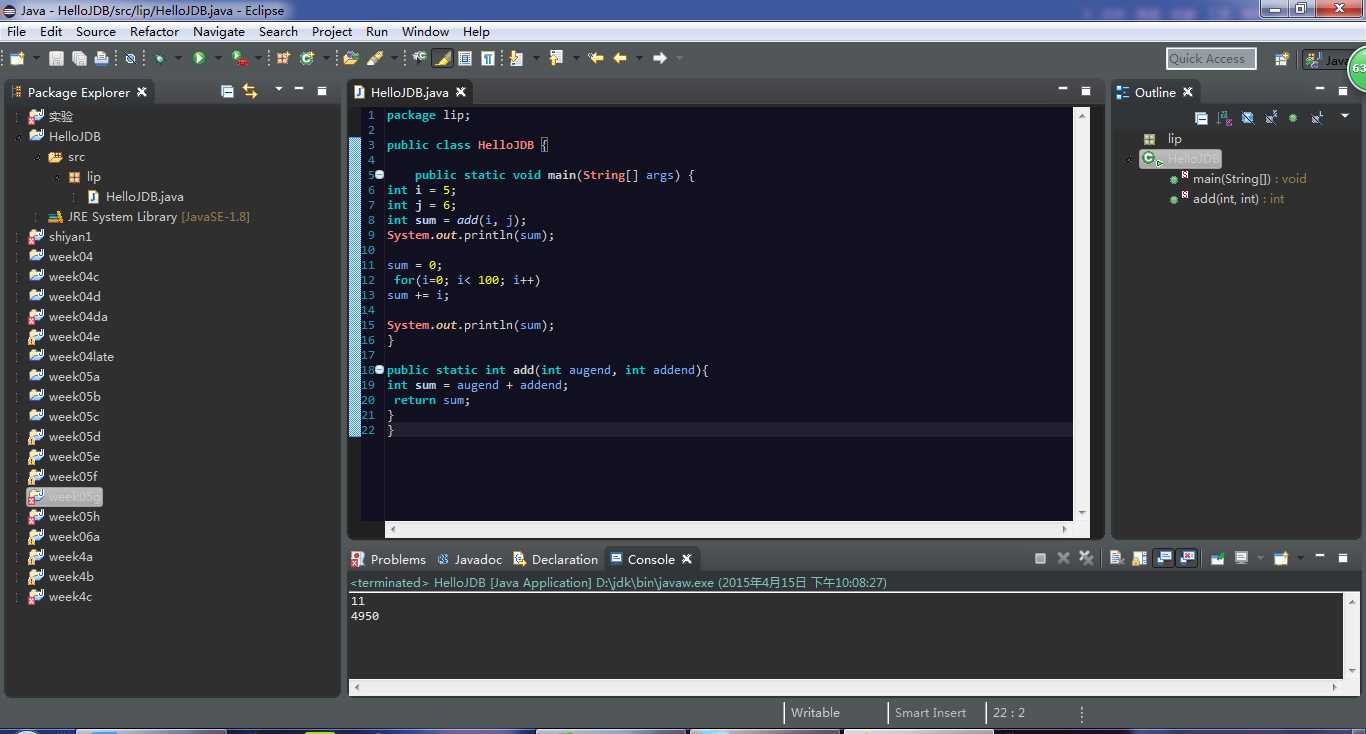Viewport: 1366px width, 734px height.
Task: Click the Open Console icon
Action: click(x=1281, y=558)
